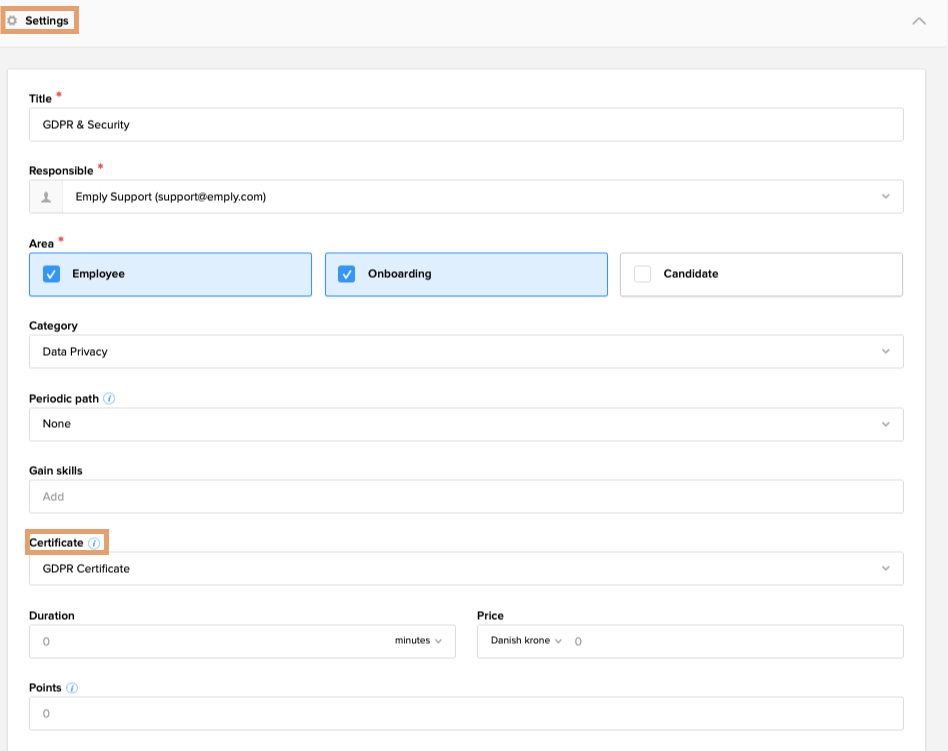948x751 pixels.
Task: Click the Responsible user avatar icon
Action: tap(46, 197)
